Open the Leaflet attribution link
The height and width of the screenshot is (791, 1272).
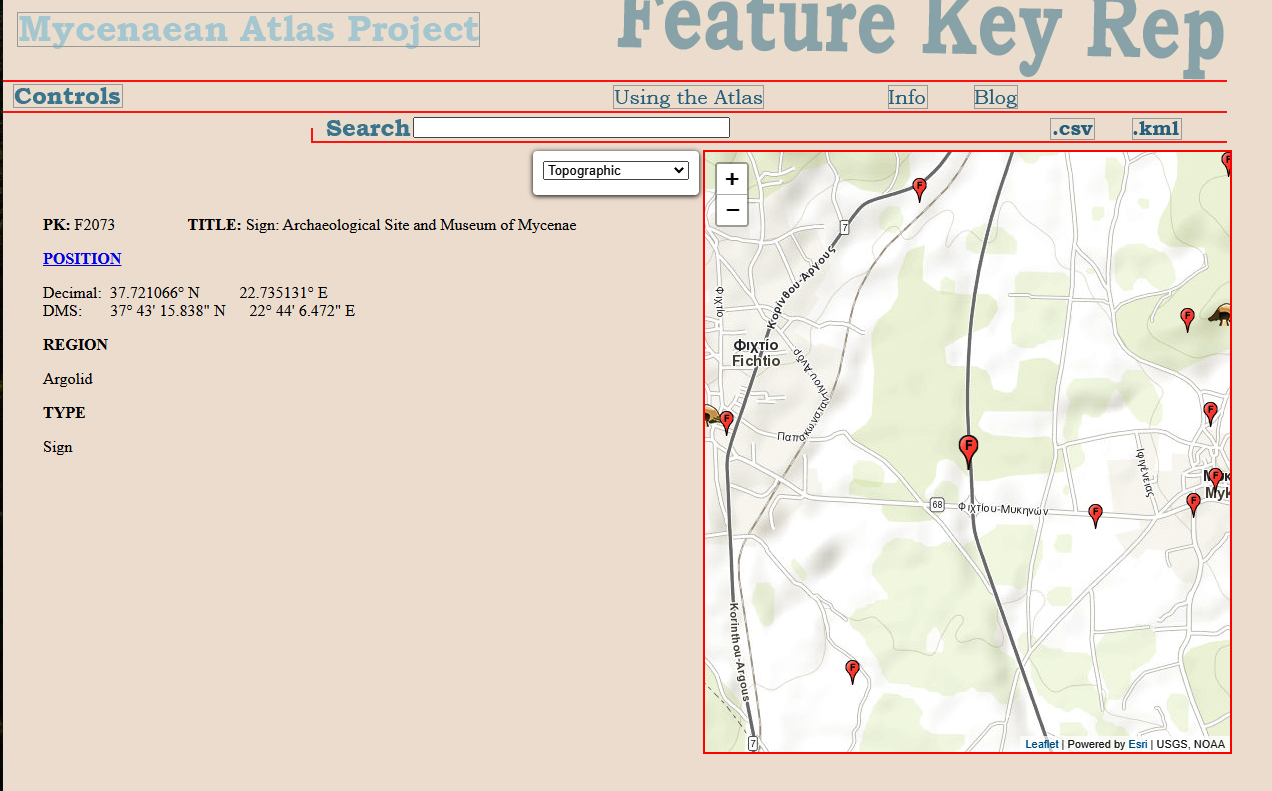tap(1041, 744)
